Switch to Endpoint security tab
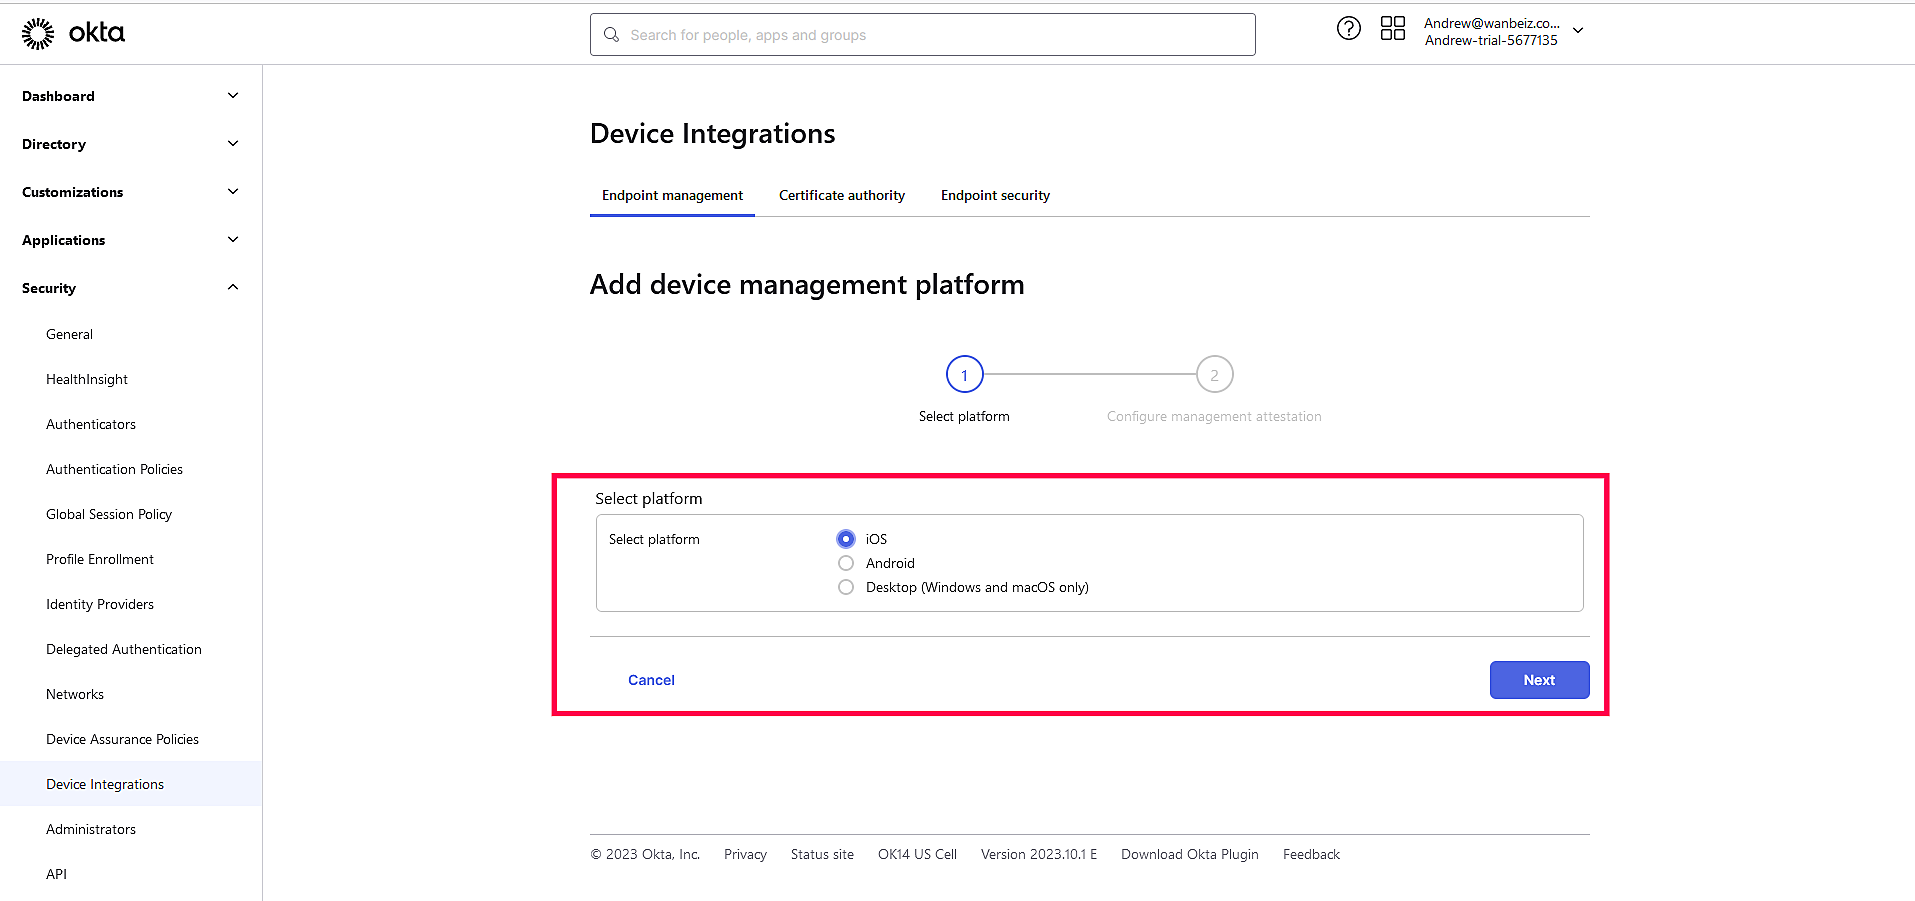 pyautogui.click(x=995, y=195)
